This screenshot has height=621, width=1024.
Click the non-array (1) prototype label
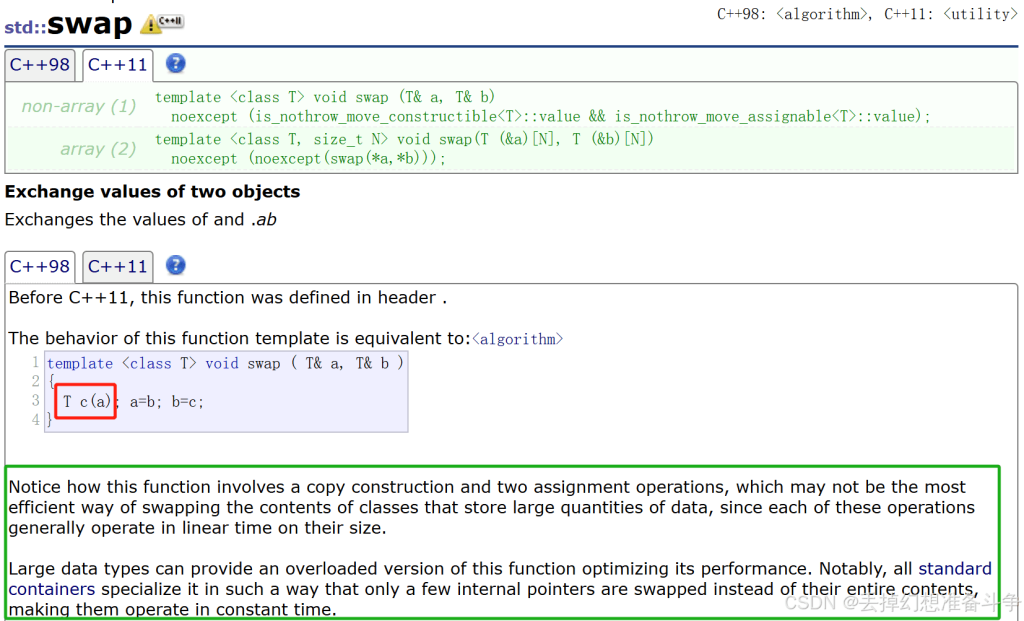pos(79,106)
